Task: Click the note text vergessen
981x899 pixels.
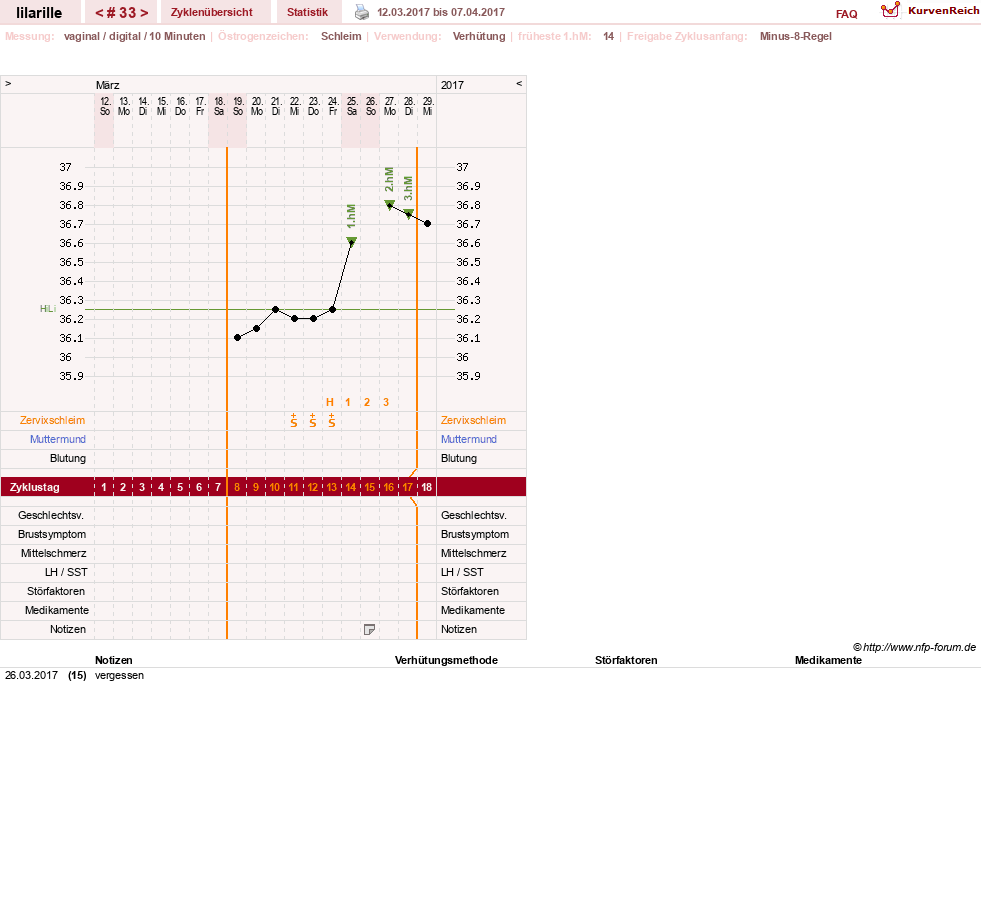Action: (119, 676)
